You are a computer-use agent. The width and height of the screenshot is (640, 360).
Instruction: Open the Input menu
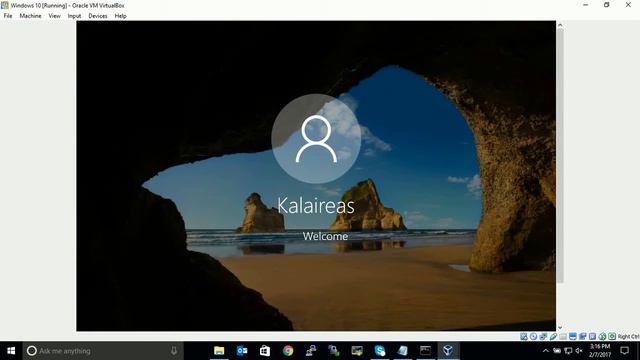pyautogui.click(x=74, y=16)
